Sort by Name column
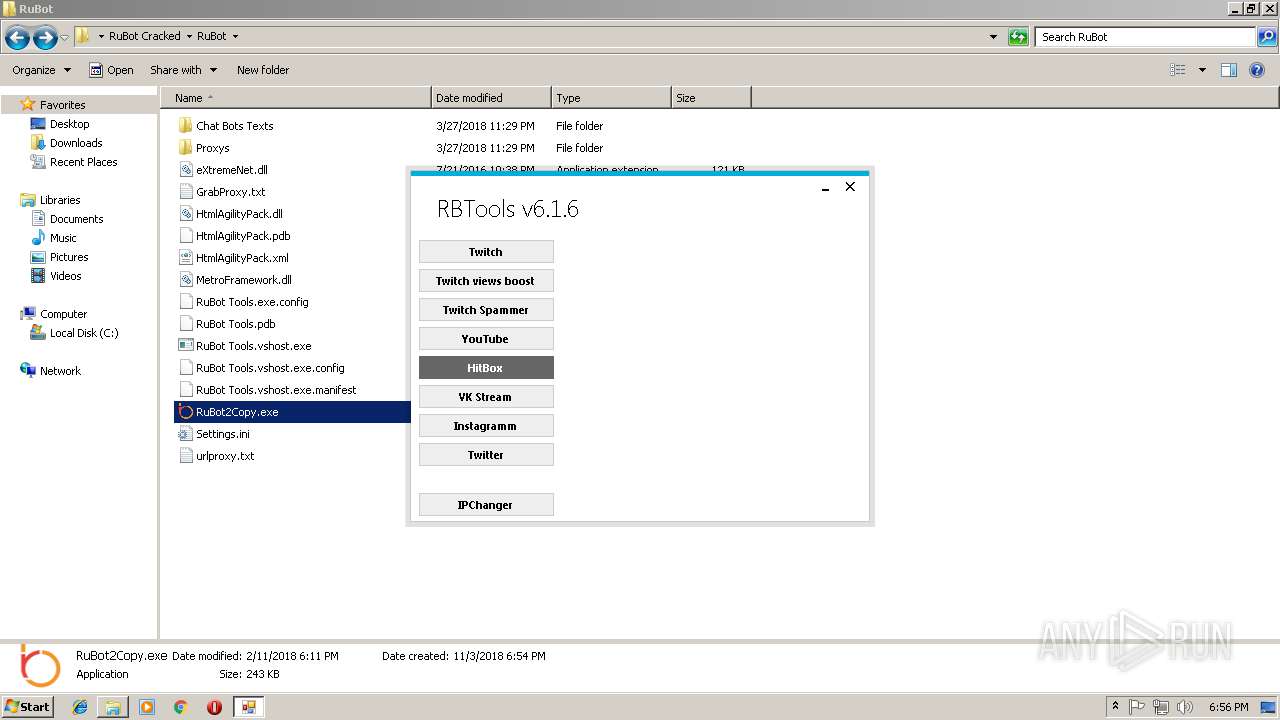Screen dimensions: 1280x720 point(296,98)
